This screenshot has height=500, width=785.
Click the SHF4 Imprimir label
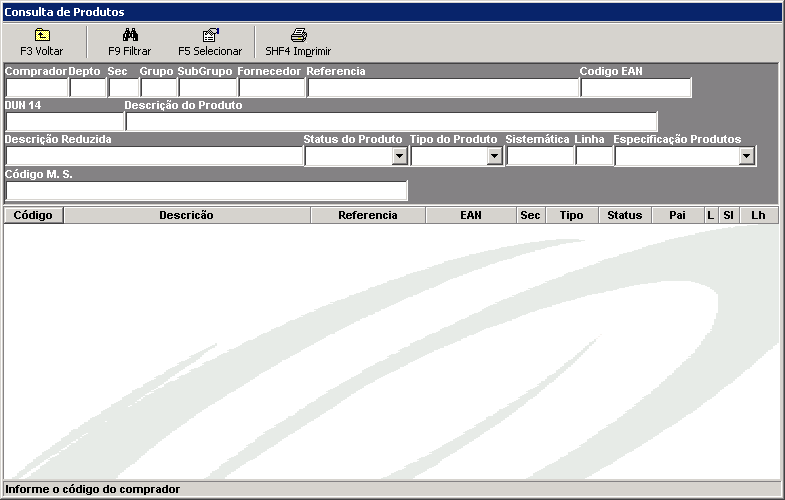(298, 51)
